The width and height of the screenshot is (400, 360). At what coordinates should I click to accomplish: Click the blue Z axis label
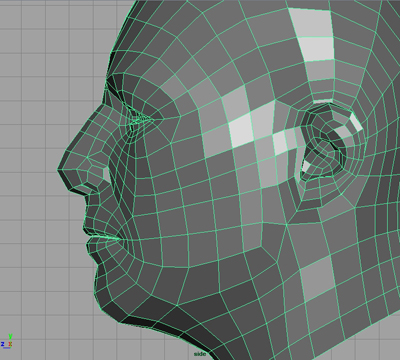pyautogui.click(x=3, y=344)
